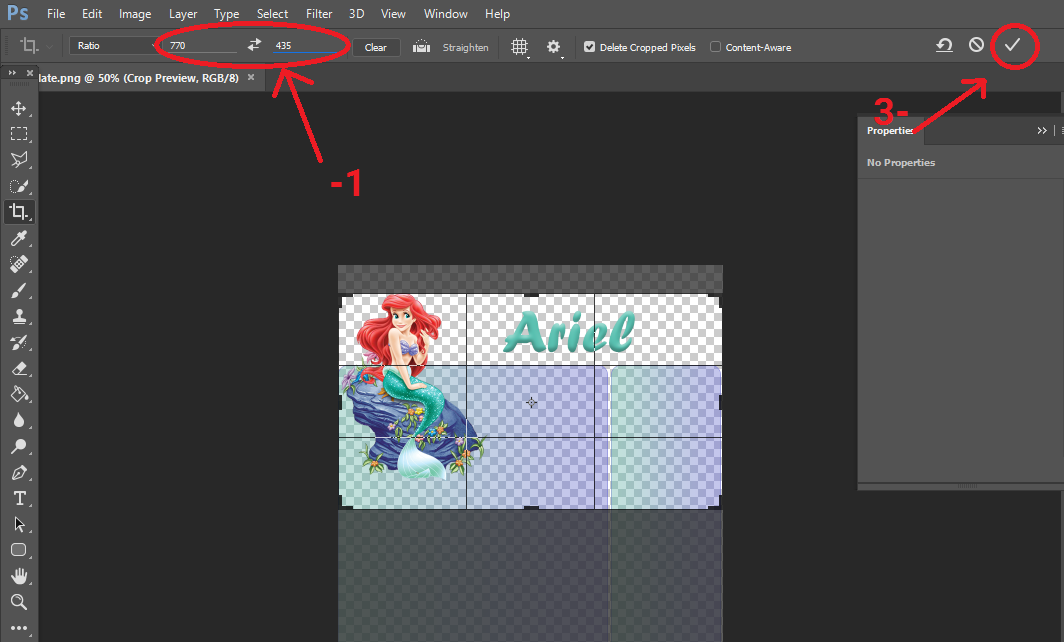Select the Polygonal Lasso tool
The width and height of the screenshot is (1064, 642).
pyautogui.click(x=18, y=159)
